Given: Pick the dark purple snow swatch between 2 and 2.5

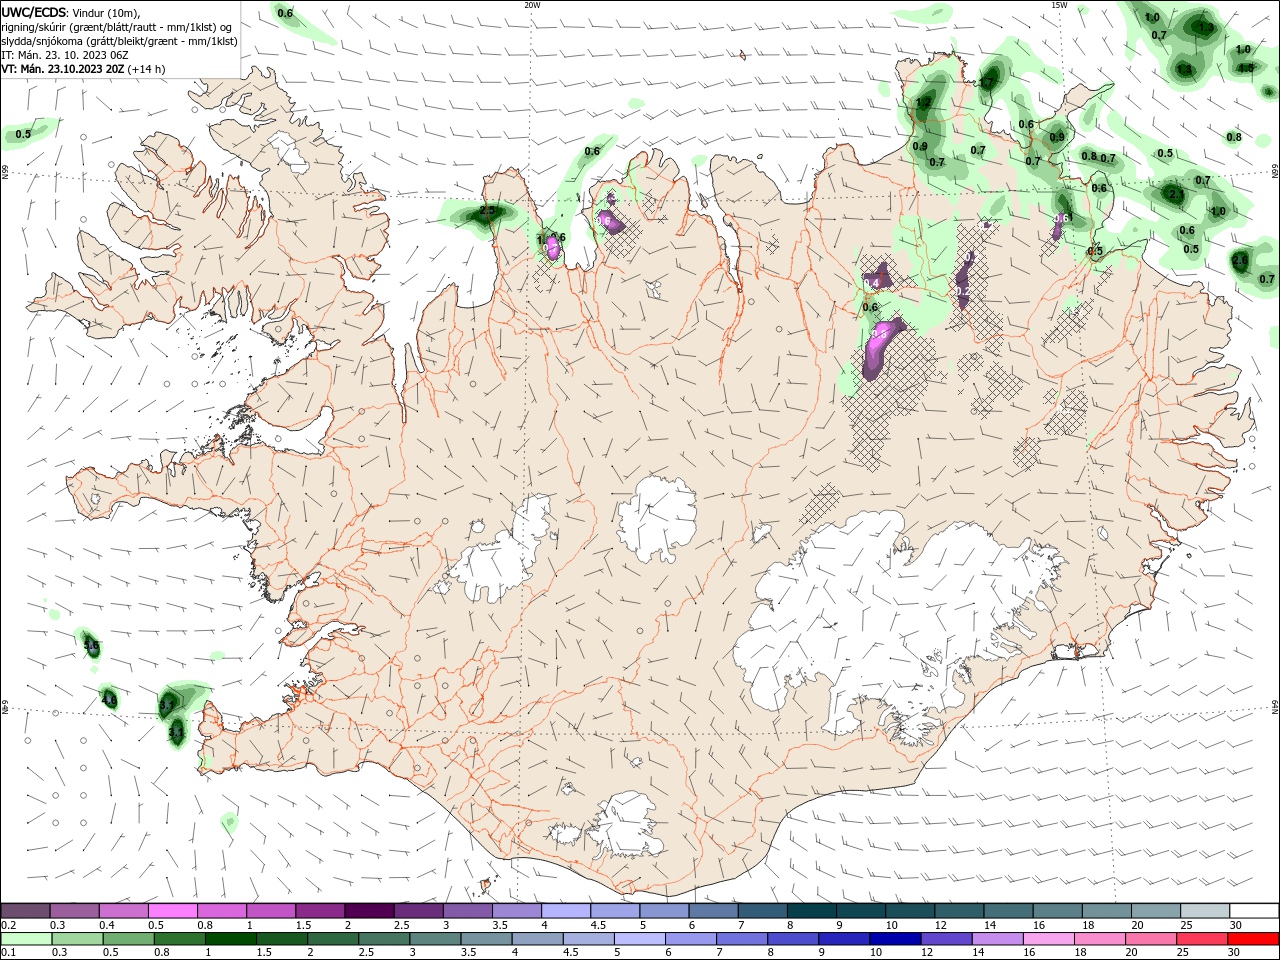Looking at the screenshot, I should [369, 911].
